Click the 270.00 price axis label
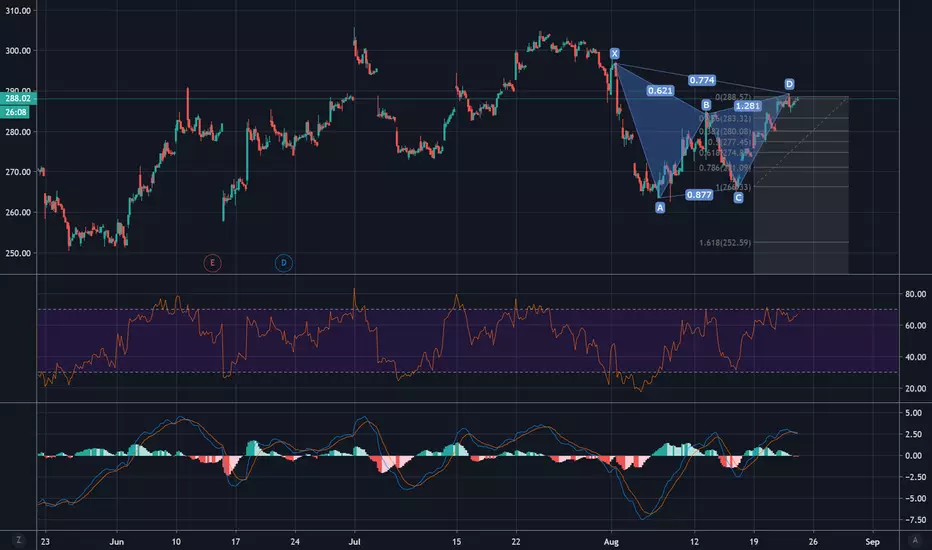This screenshot has height=550, width=932. click(x=18, y=172)
